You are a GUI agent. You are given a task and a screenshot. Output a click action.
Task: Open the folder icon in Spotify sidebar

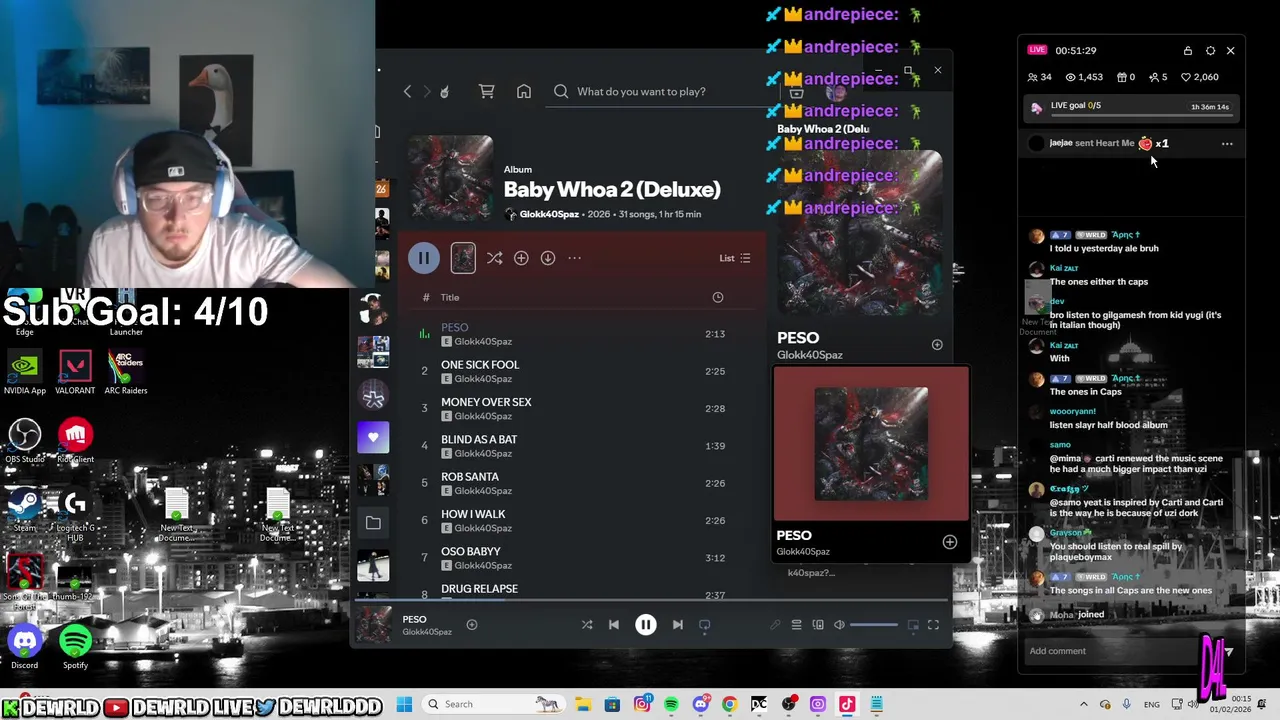pos(373,522)
